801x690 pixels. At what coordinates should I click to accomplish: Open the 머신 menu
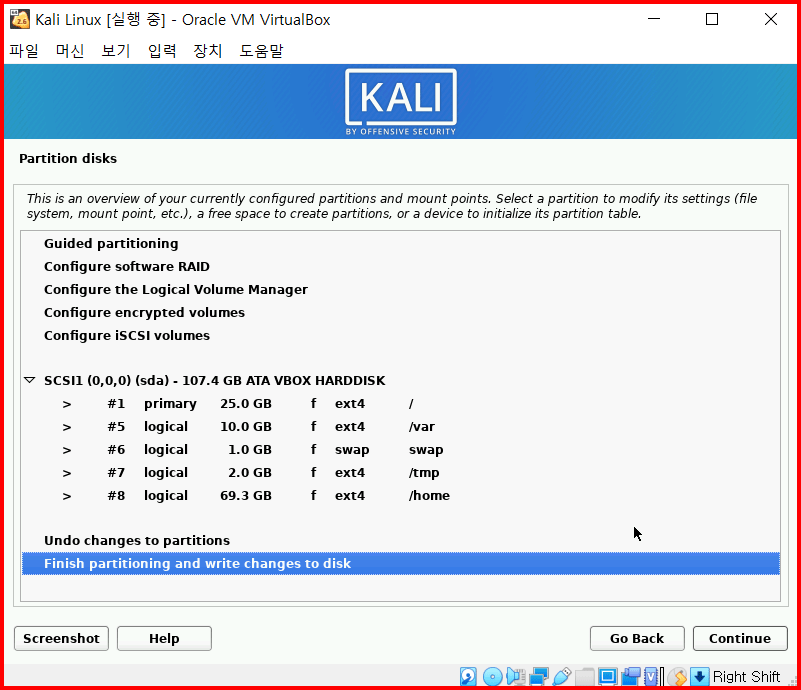(x=70, y=51)
